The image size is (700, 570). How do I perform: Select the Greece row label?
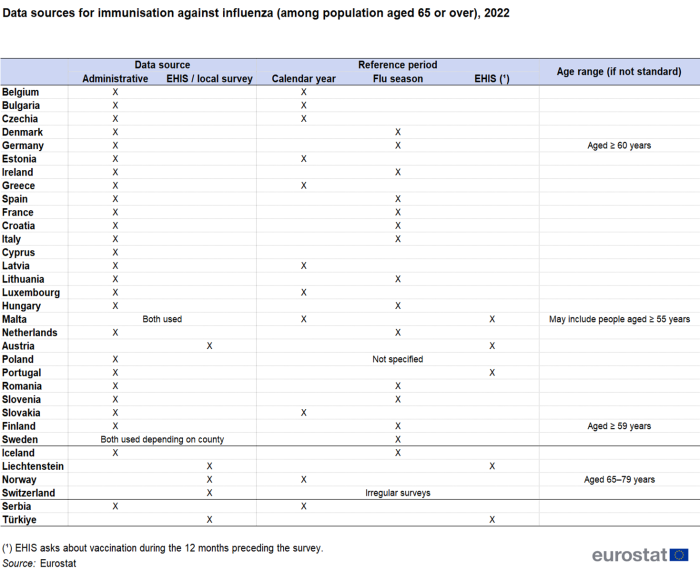18,186
